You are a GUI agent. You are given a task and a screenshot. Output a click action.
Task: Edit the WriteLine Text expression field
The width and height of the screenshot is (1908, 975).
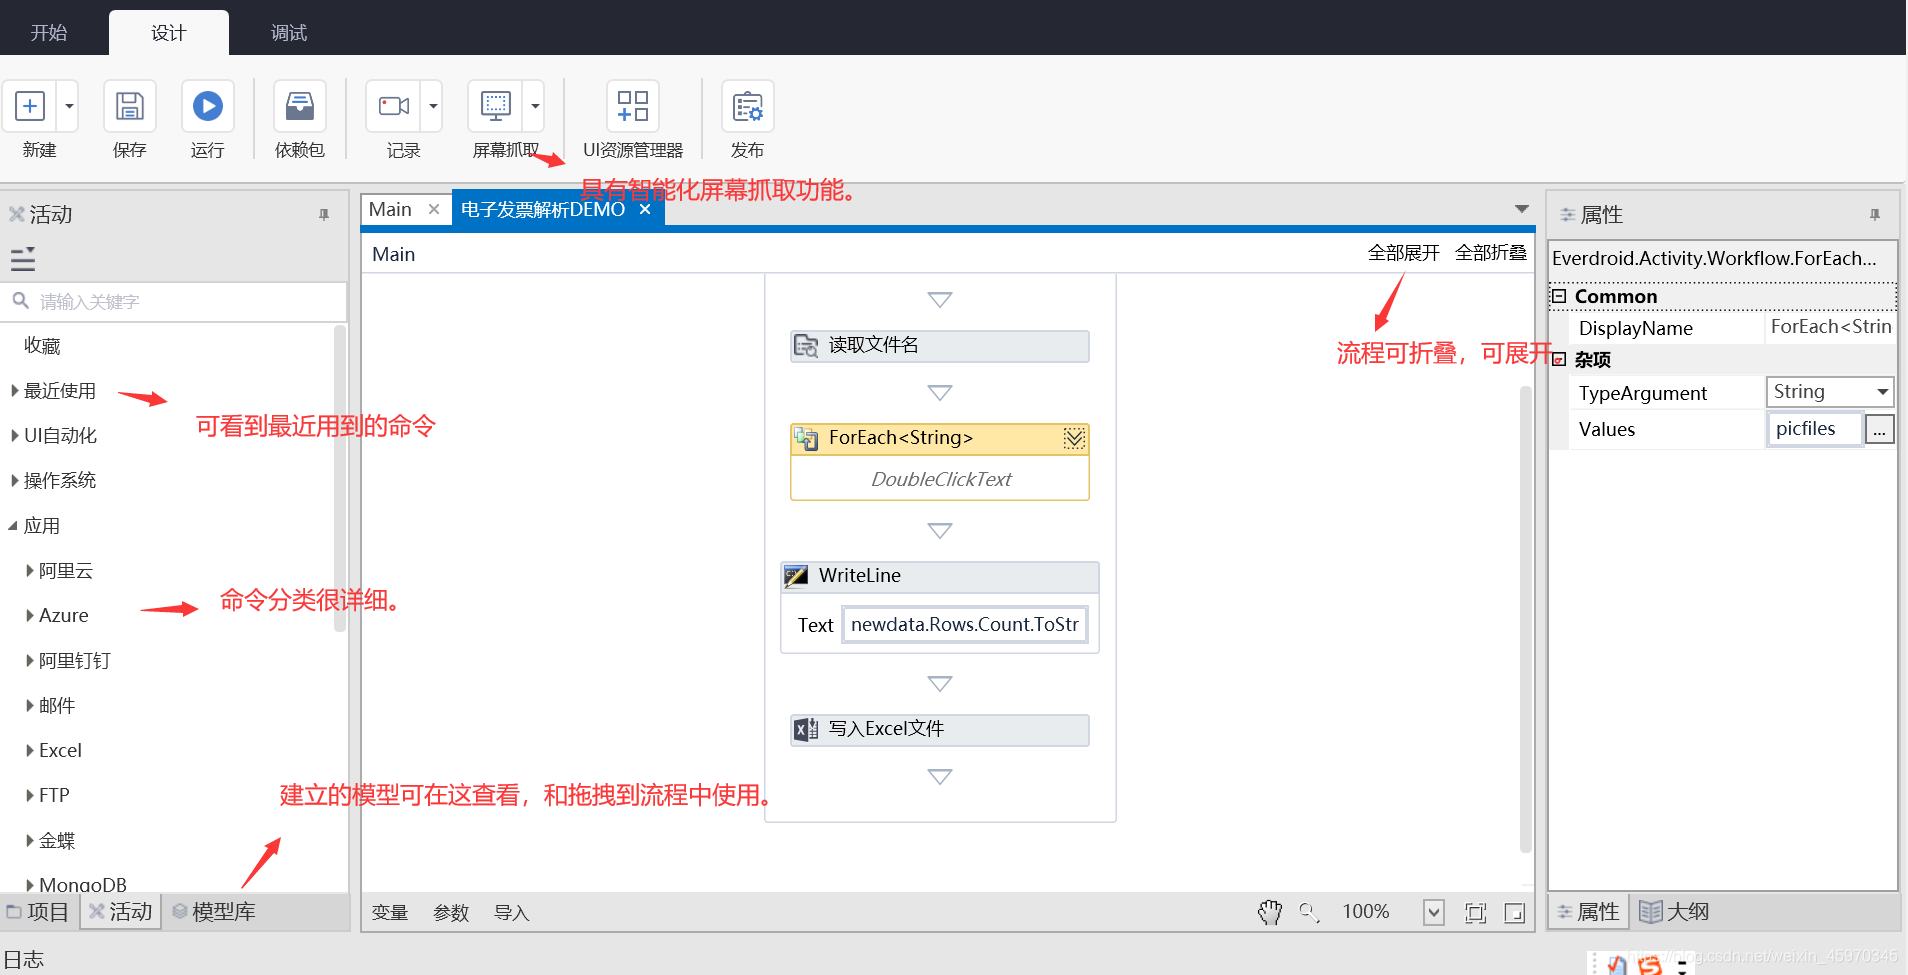point(965,625)
